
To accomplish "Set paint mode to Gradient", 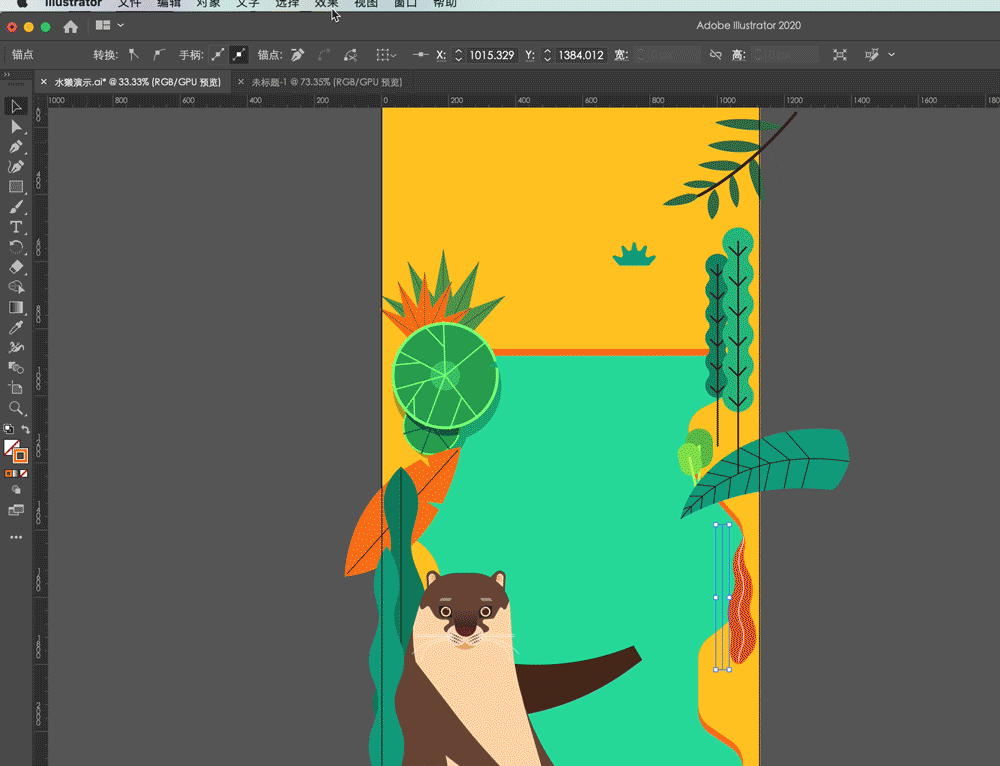I will [16, 473].
